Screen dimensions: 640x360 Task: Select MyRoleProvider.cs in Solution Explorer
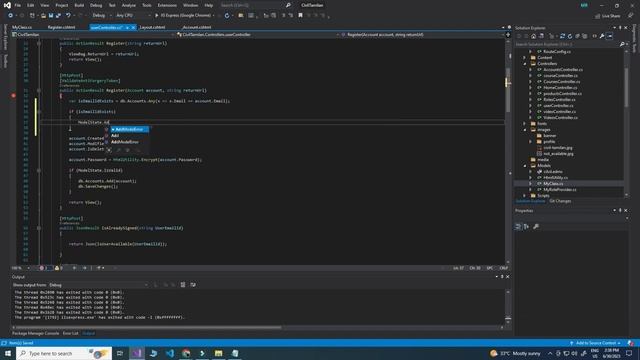(x=560, y=190)
